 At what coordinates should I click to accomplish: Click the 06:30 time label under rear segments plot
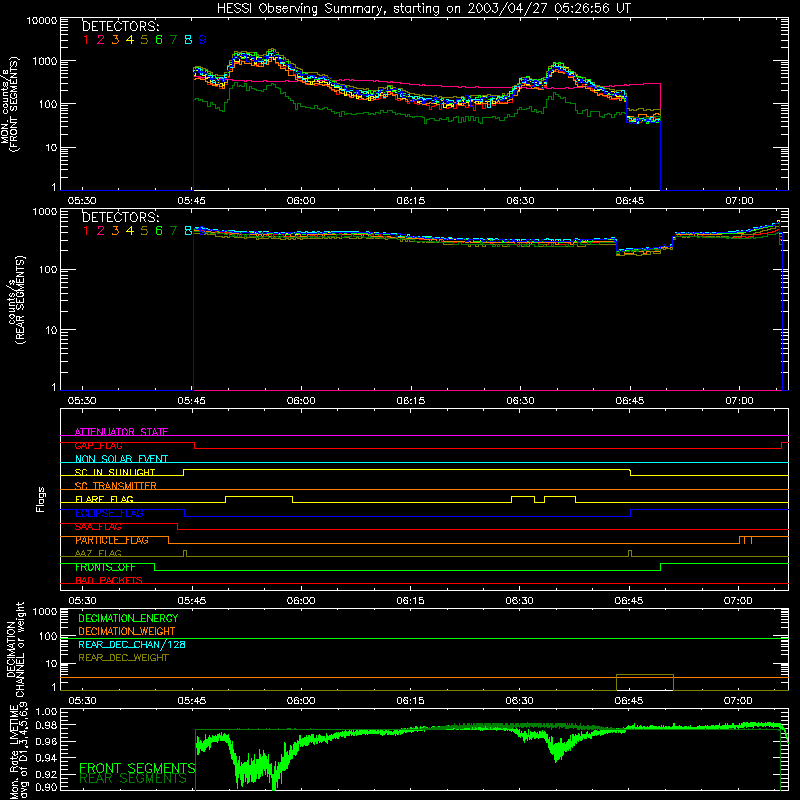pyautogui.click(x=520, y=401)
